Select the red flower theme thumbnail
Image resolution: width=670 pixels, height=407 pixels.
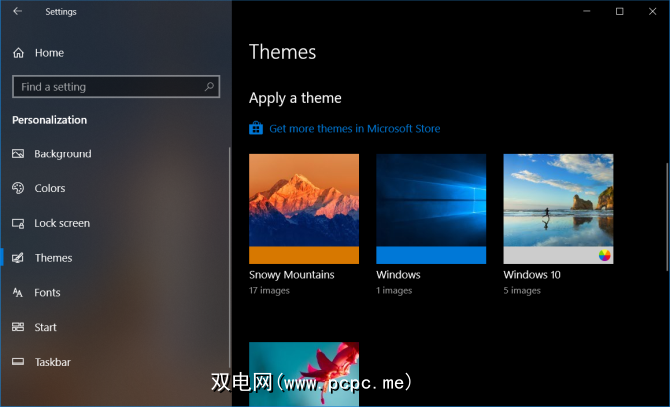pyautogui.click(x=304, y=374)
